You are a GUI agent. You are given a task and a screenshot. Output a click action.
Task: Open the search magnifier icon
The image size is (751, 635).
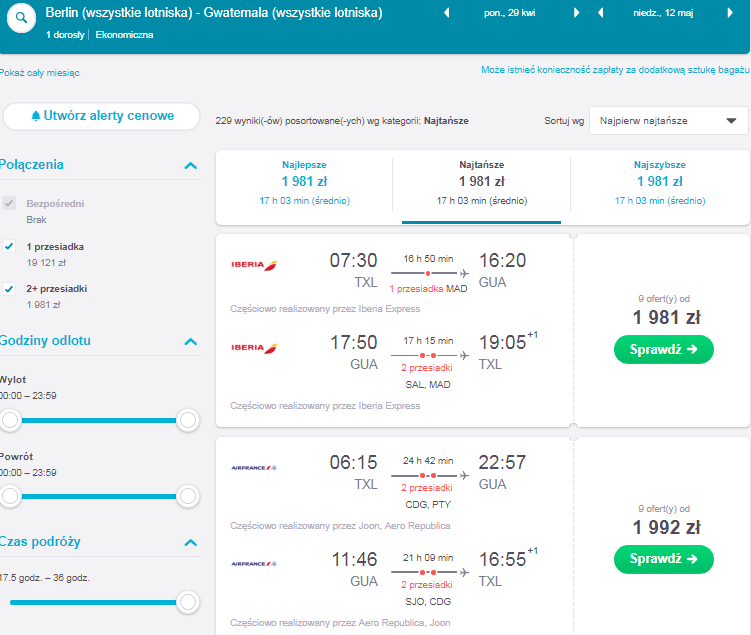tap(21, 18)
